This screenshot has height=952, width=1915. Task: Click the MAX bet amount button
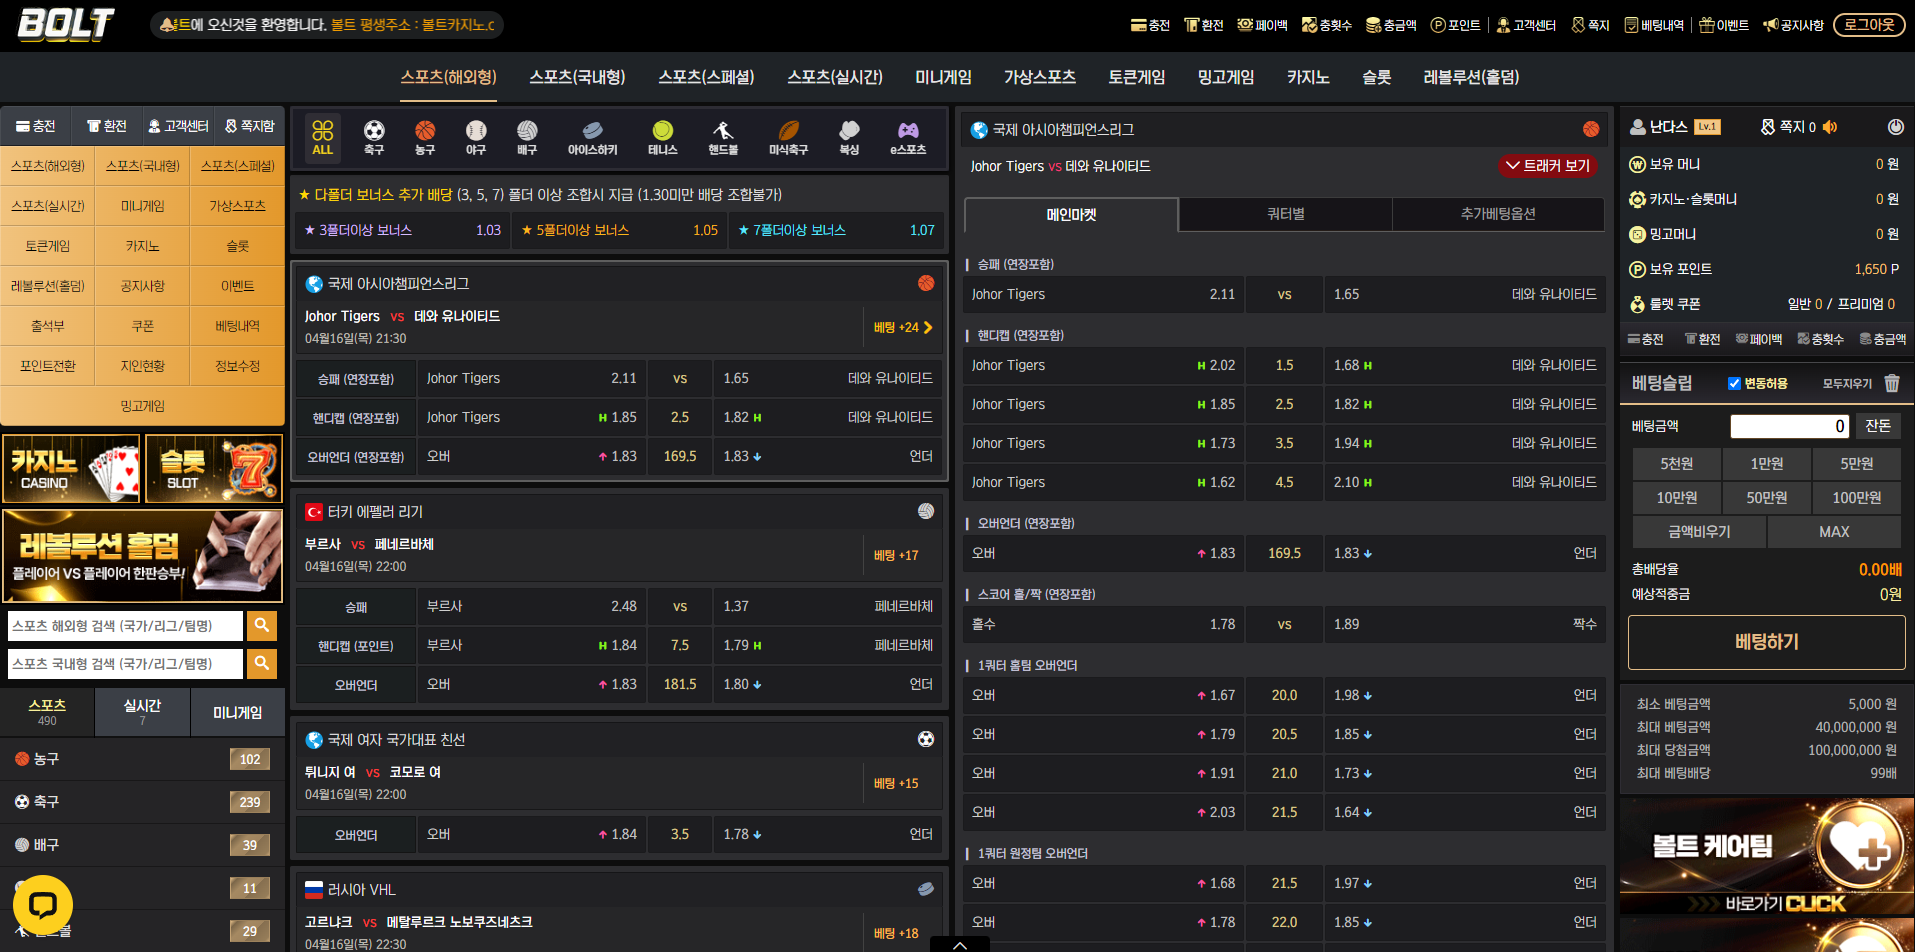1833,532
